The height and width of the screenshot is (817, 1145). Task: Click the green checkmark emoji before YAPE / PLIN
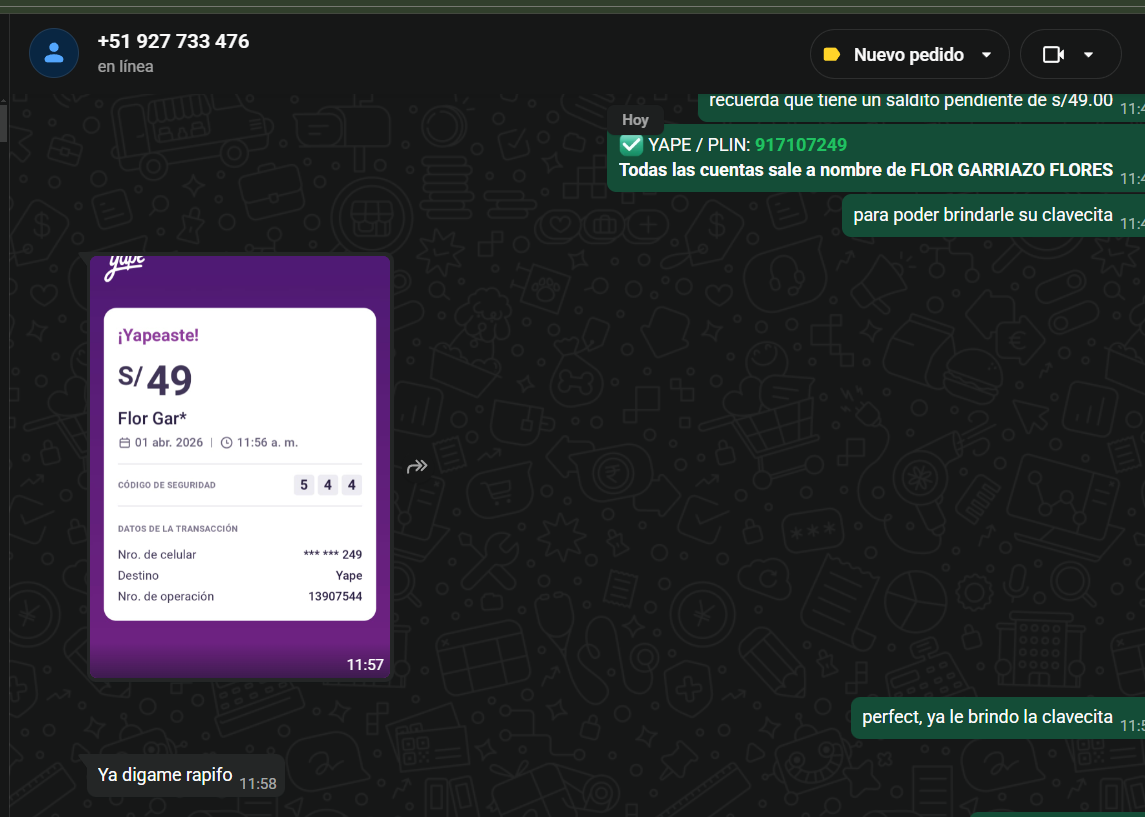pyautogui.click(x=631, y=145)
